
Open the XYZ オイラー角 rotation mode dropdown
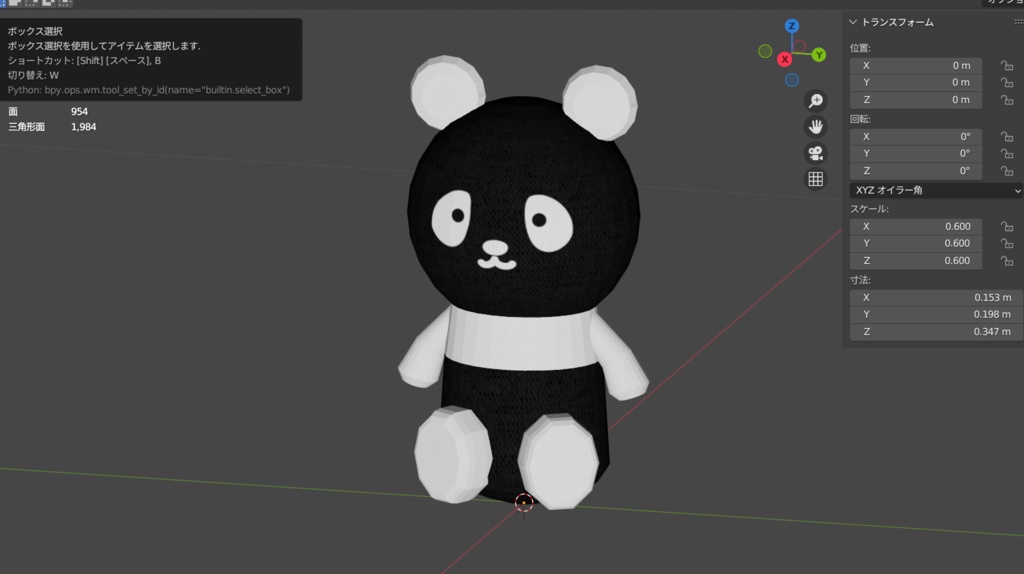936,190
